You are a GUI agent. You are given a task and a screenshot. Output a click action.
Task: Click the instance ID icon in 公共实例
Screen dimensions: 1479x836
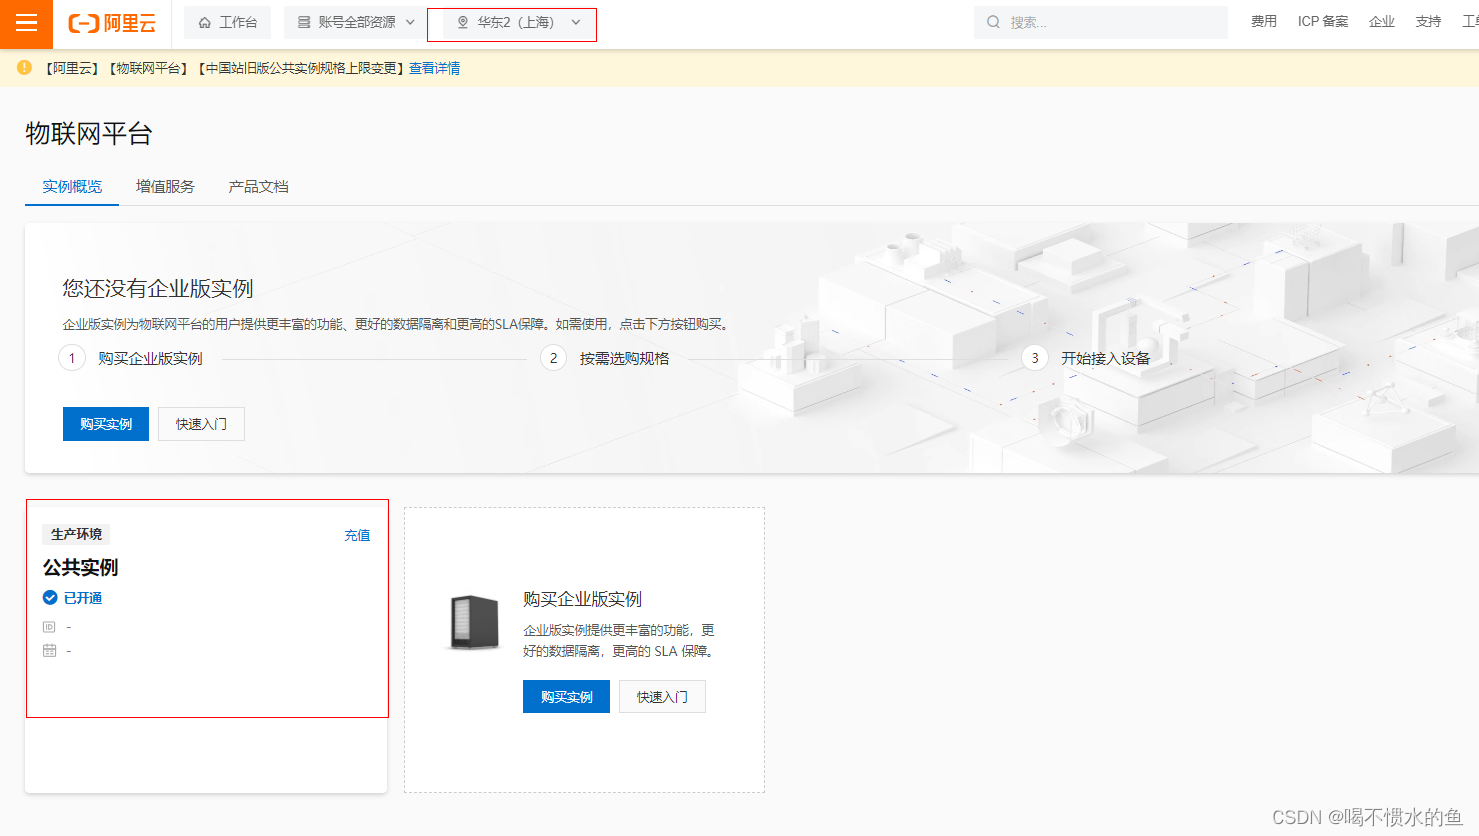49,627
